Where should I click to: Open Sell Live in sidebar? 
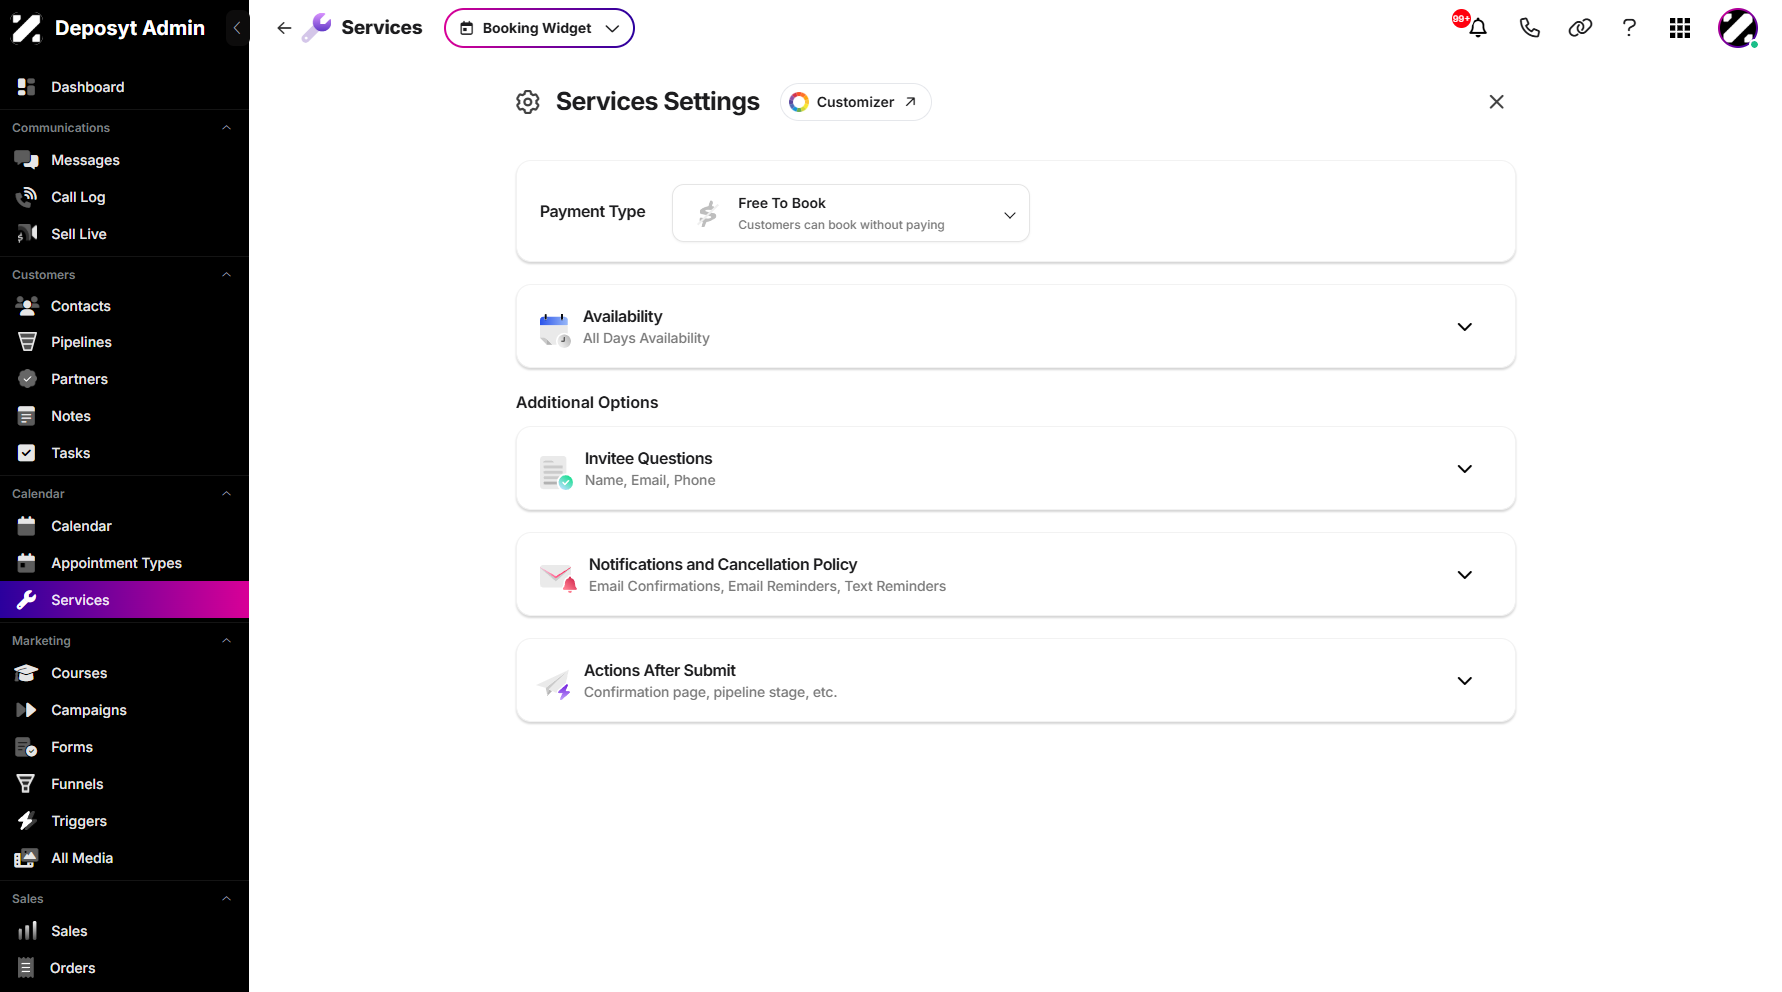pos(124,234)
